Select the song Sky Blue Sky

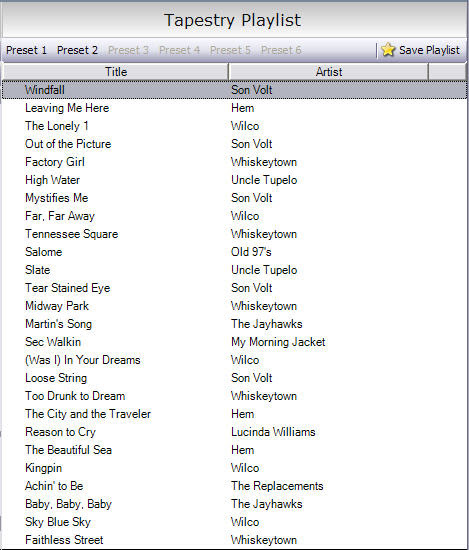click(58, 522)
